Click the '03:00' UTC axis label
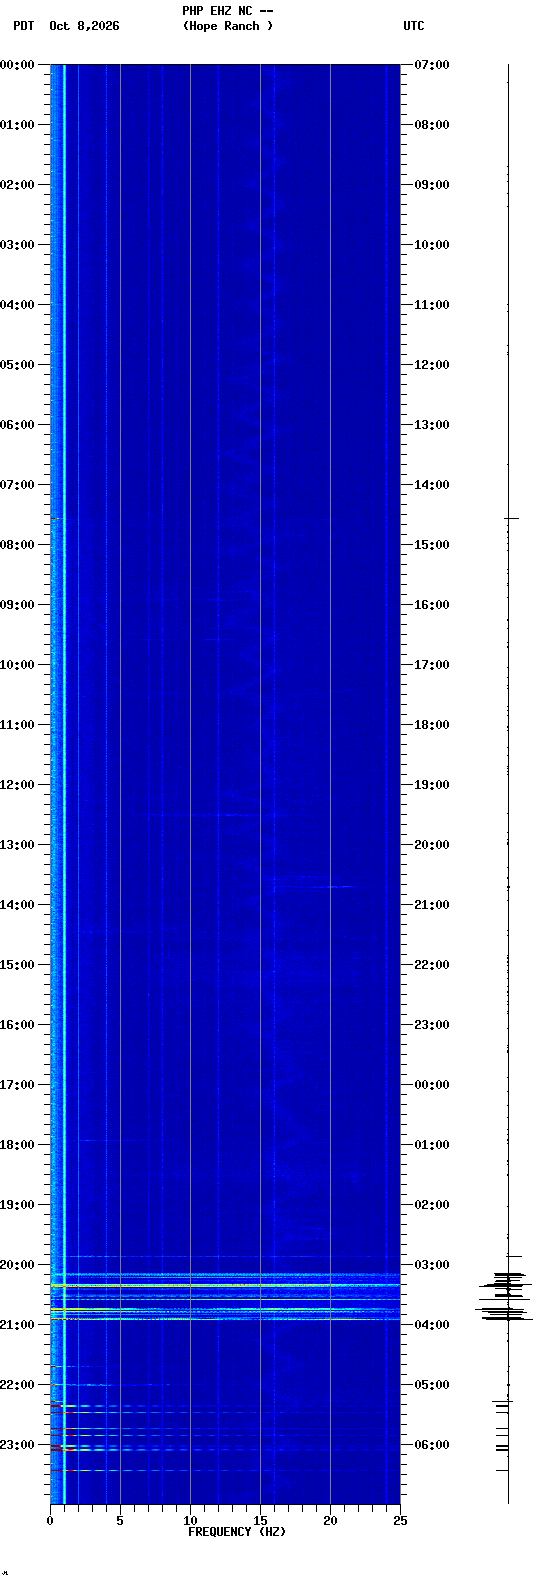Image resolution: width=552 pixels, height=1584 pixels. 432,1265
